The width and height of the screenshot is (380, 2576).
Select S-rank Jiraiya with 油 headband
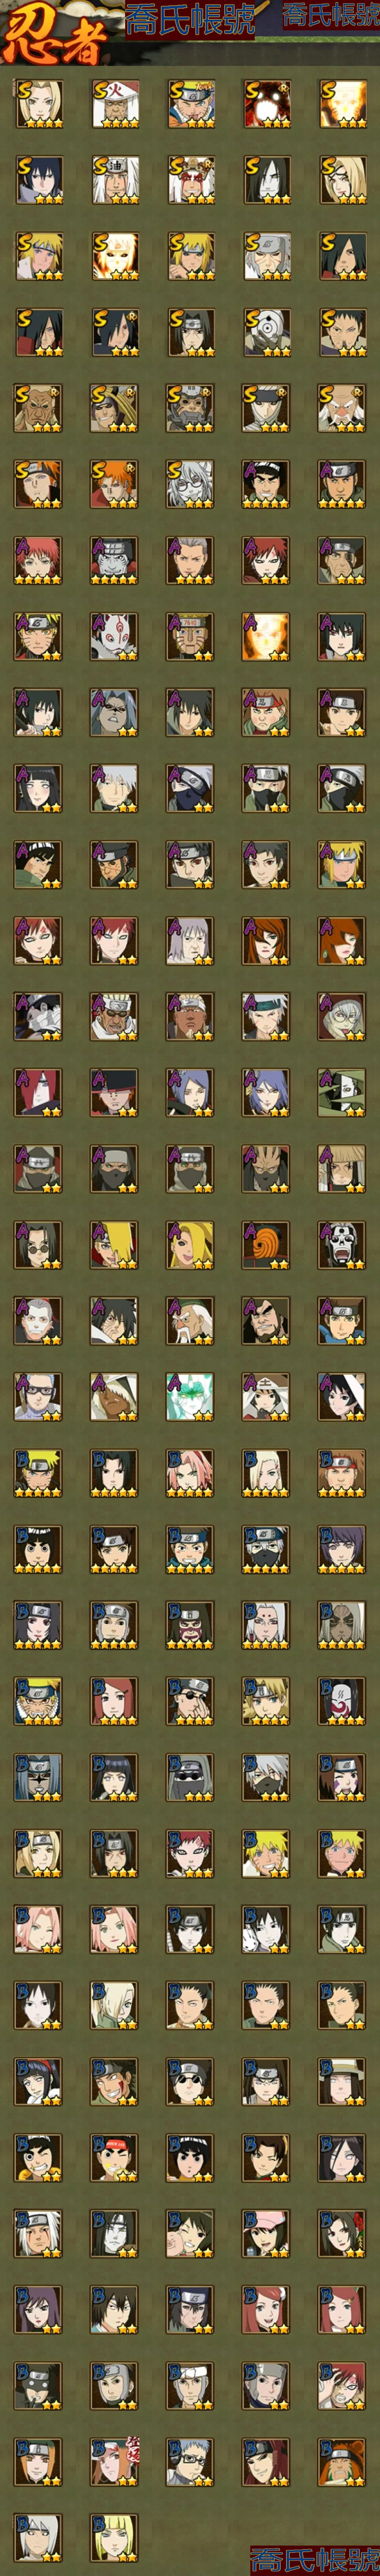[114, 180]
